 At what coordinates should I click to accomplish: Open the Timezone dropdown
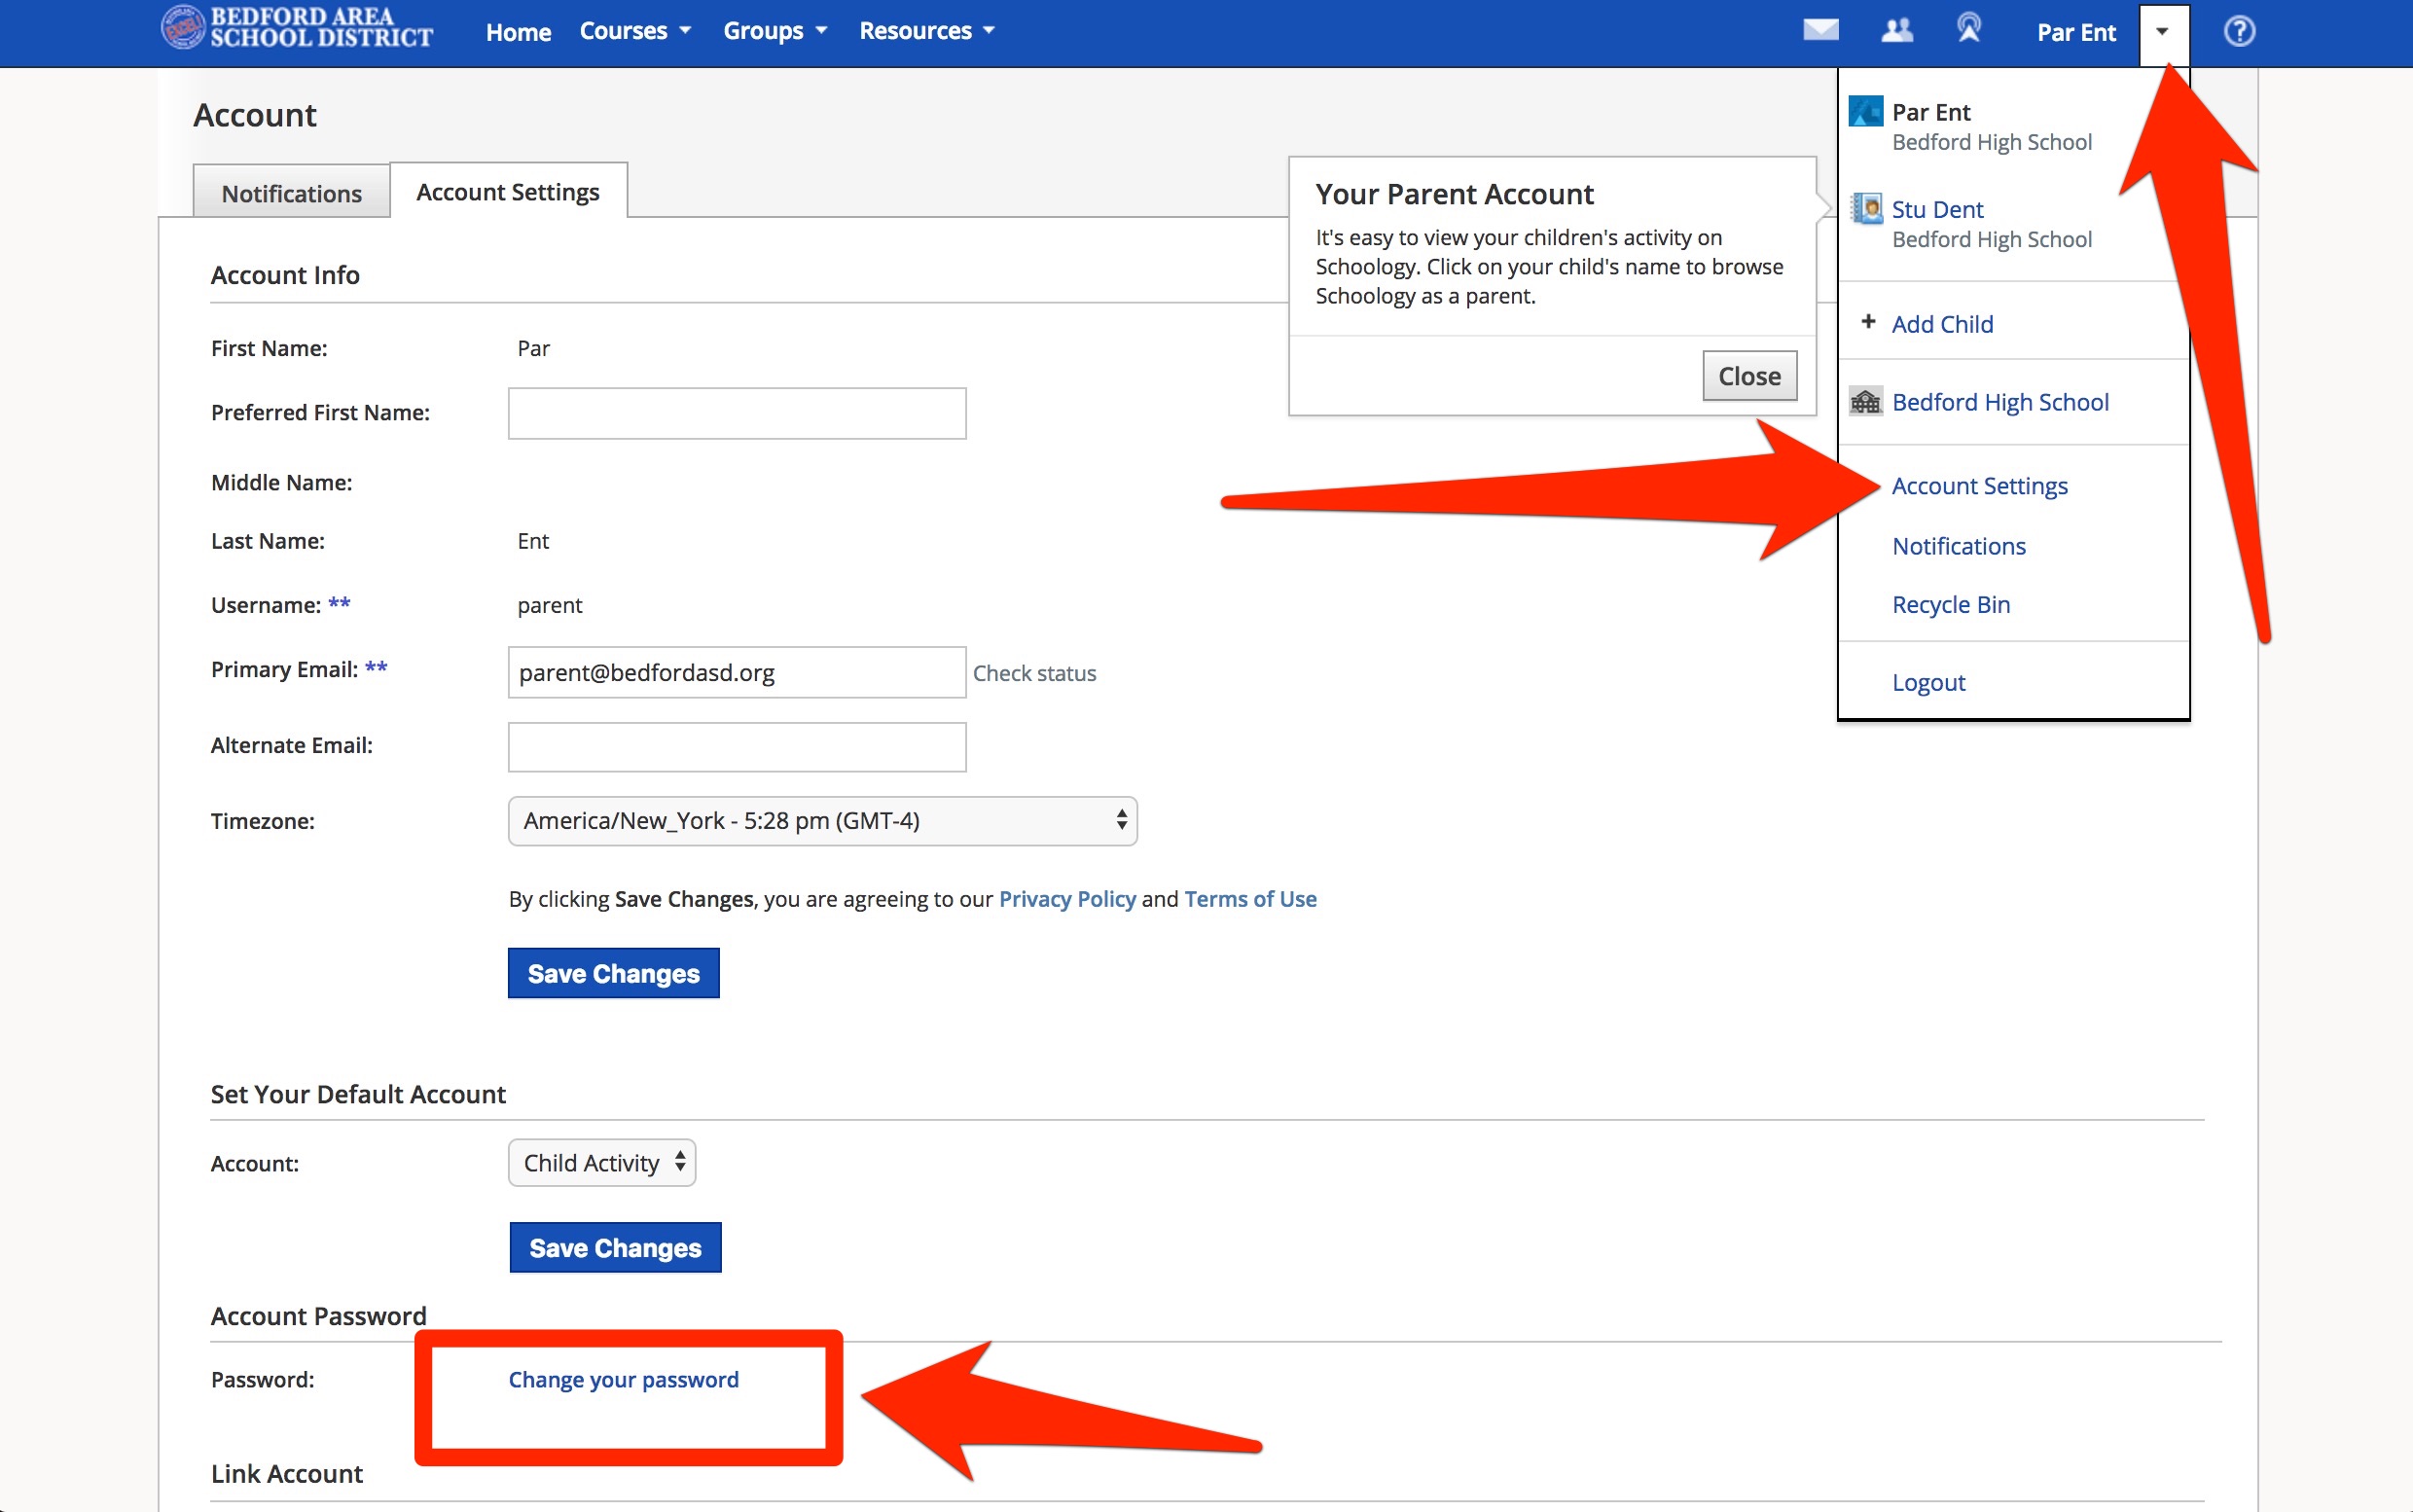822,821
